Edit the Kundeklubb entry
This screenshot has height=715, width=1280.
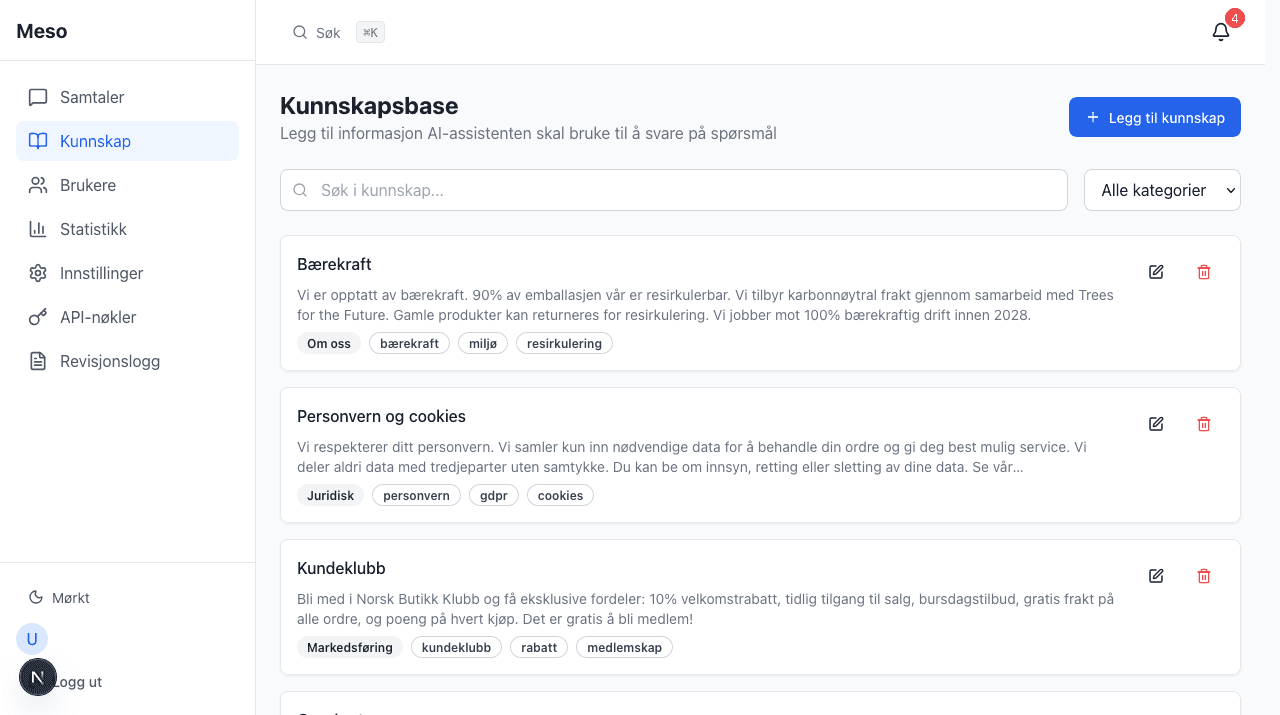pos(1156,576)
